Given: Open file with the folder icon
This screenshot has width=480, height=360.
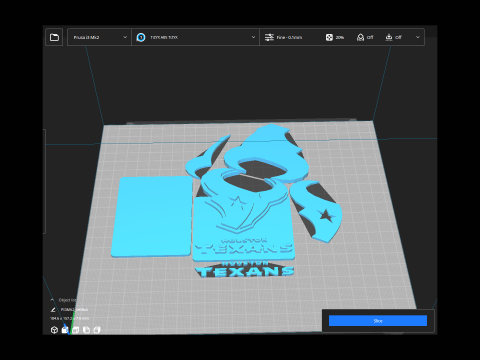Looking at the screenshot, I should coord(54,37).
